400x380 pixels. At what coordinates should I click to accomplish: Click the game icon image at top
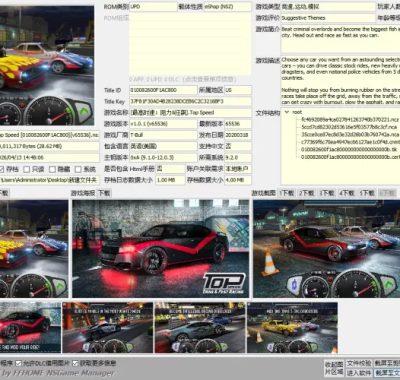47,66
